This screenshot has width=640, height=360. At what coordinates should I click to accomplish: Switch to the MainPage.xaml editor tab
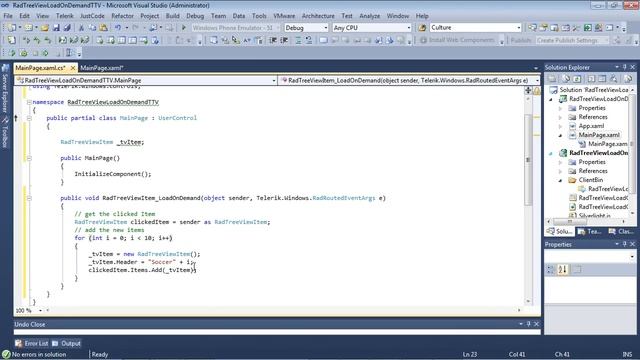point(102,68)
